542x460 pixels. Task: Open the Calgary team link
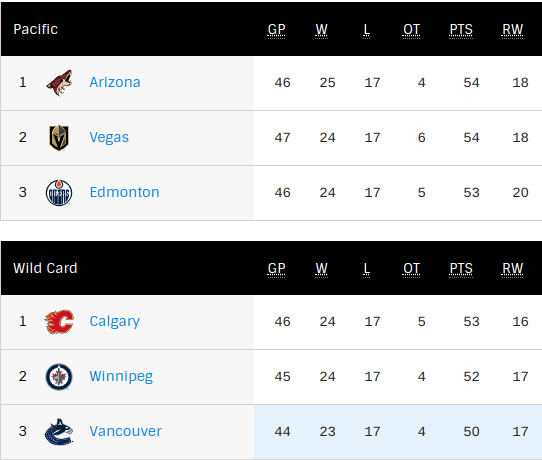[x=114, y=322]
